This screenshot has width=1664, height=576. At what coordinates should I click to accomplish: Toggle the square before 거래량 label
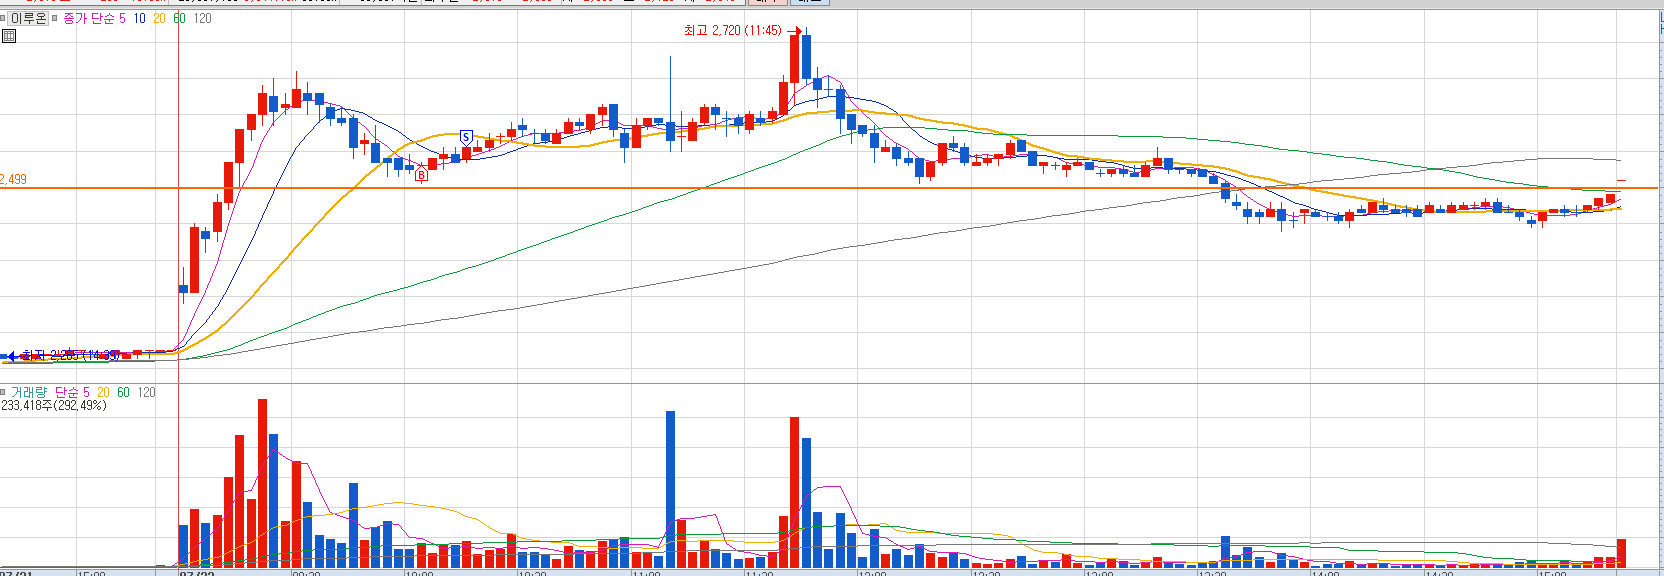click(4, 392)
